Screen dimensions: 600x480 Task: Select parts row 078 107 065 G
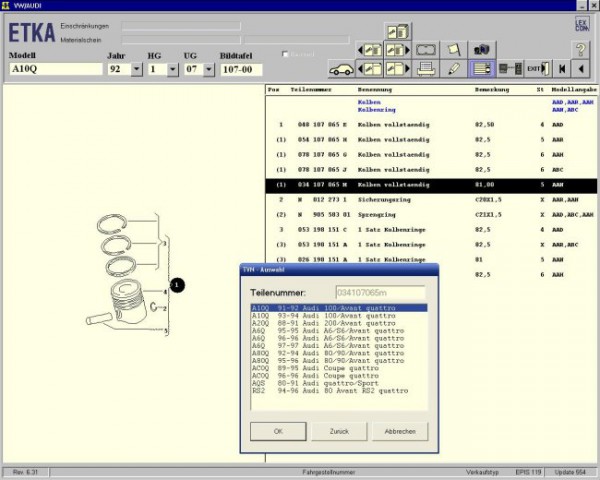[x=431, y=155]
